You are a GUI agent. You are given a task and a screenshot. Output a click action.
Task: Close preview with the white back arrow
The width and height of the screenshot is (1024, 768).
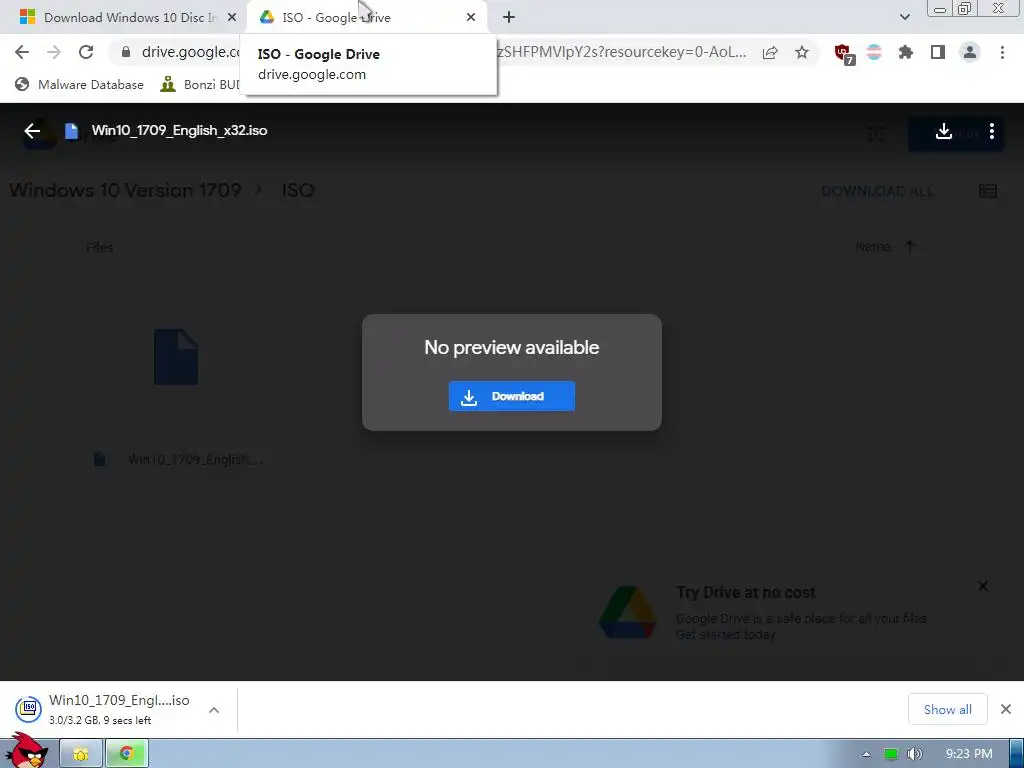coord(32,131)
